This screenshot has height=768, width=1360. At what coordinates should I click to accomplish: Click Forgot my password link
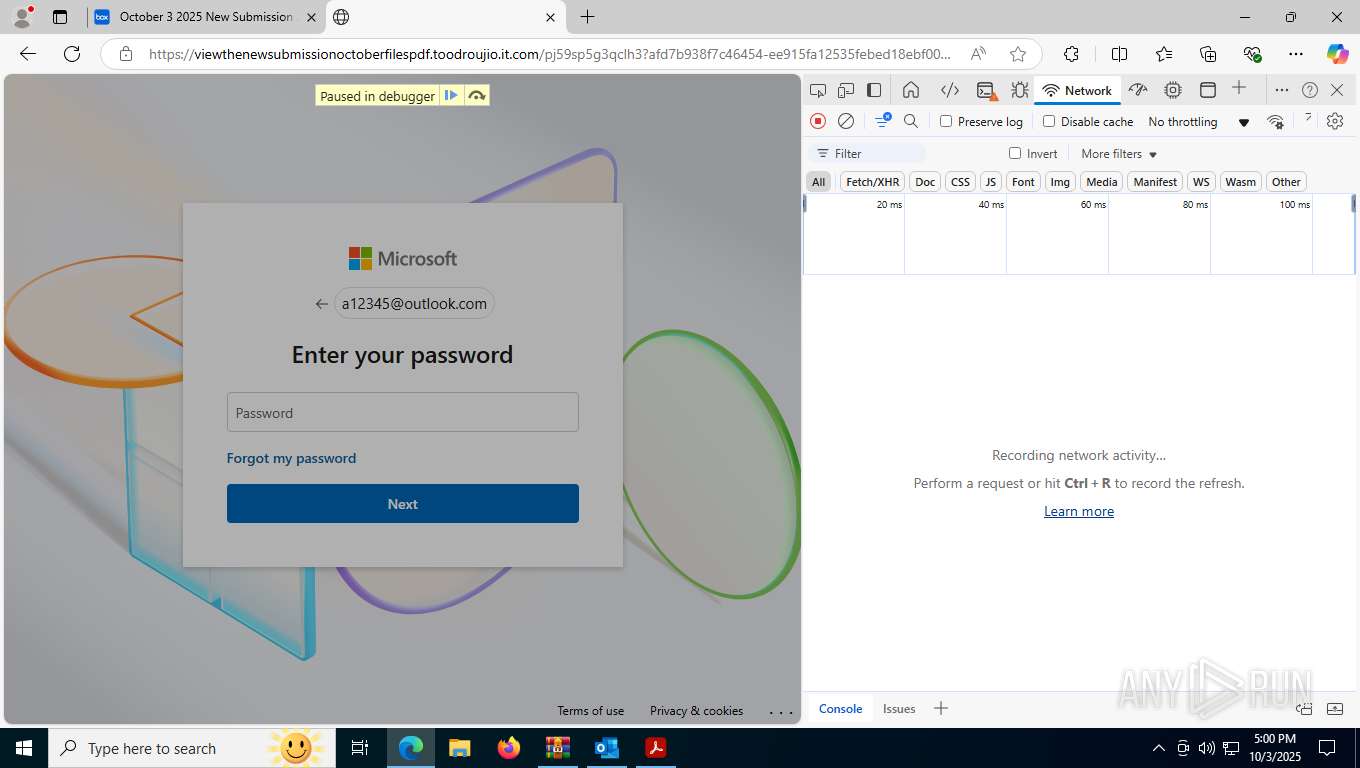[291, 458]
